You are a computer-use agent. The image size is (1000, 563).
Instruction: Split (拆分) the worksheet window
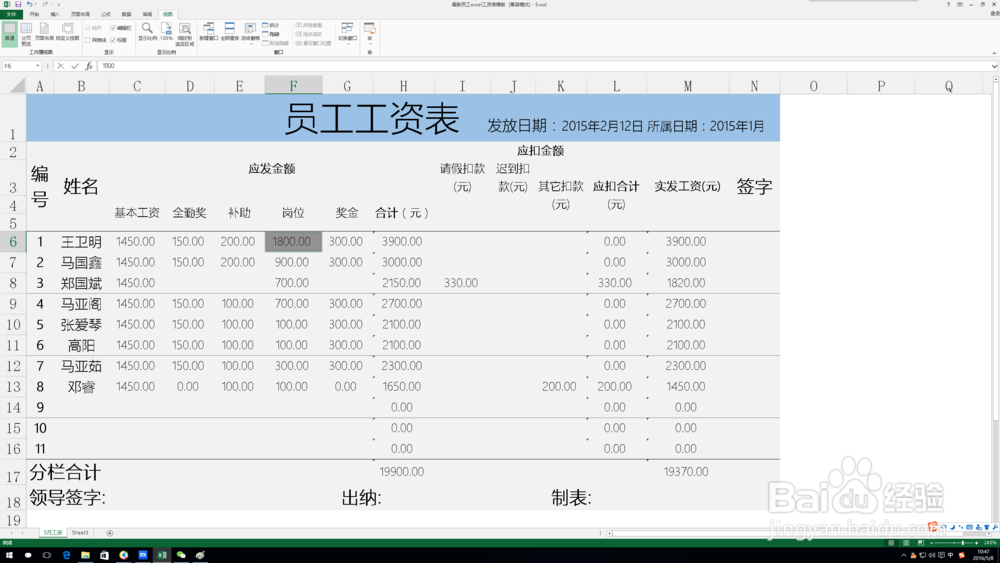(271, 26)
